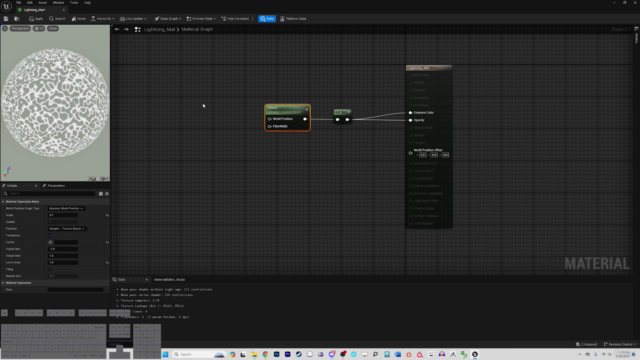Viewport: 640px width, 360px height.
Task: Open viewport options menu icon
Action: tap(4, 29)
